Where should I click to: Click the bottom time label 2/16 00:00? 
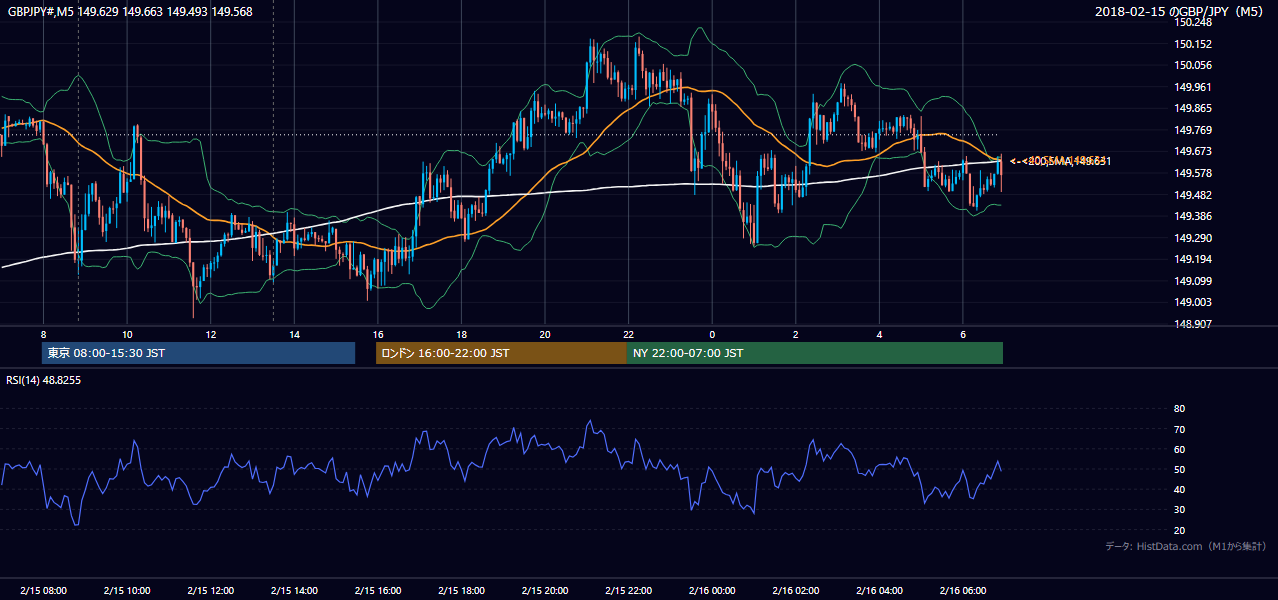(x=712, y=591)
